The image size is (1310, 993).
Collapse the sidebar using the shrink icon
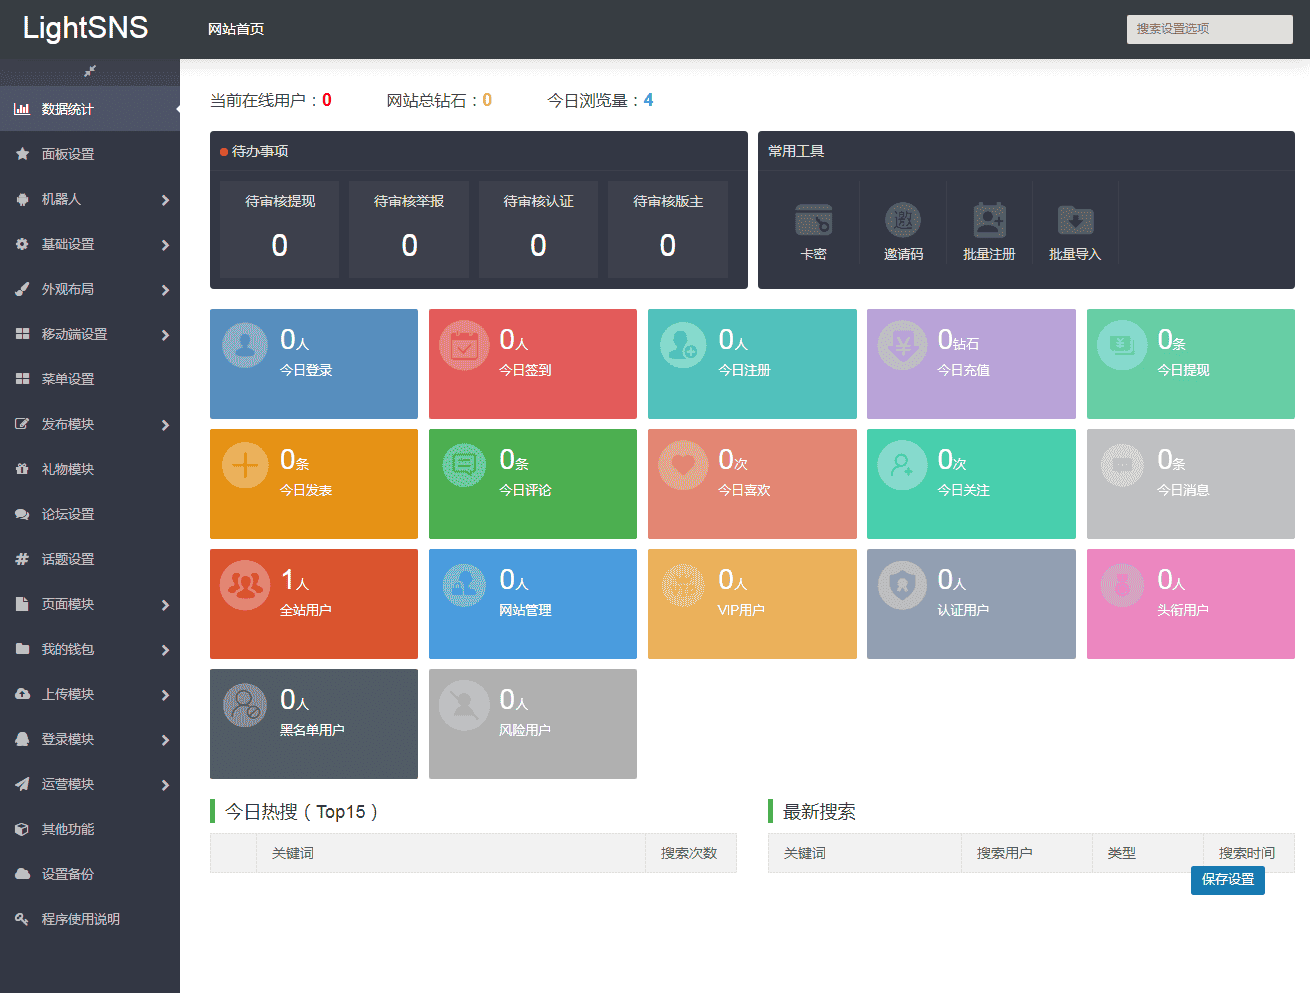click(90, 71)
